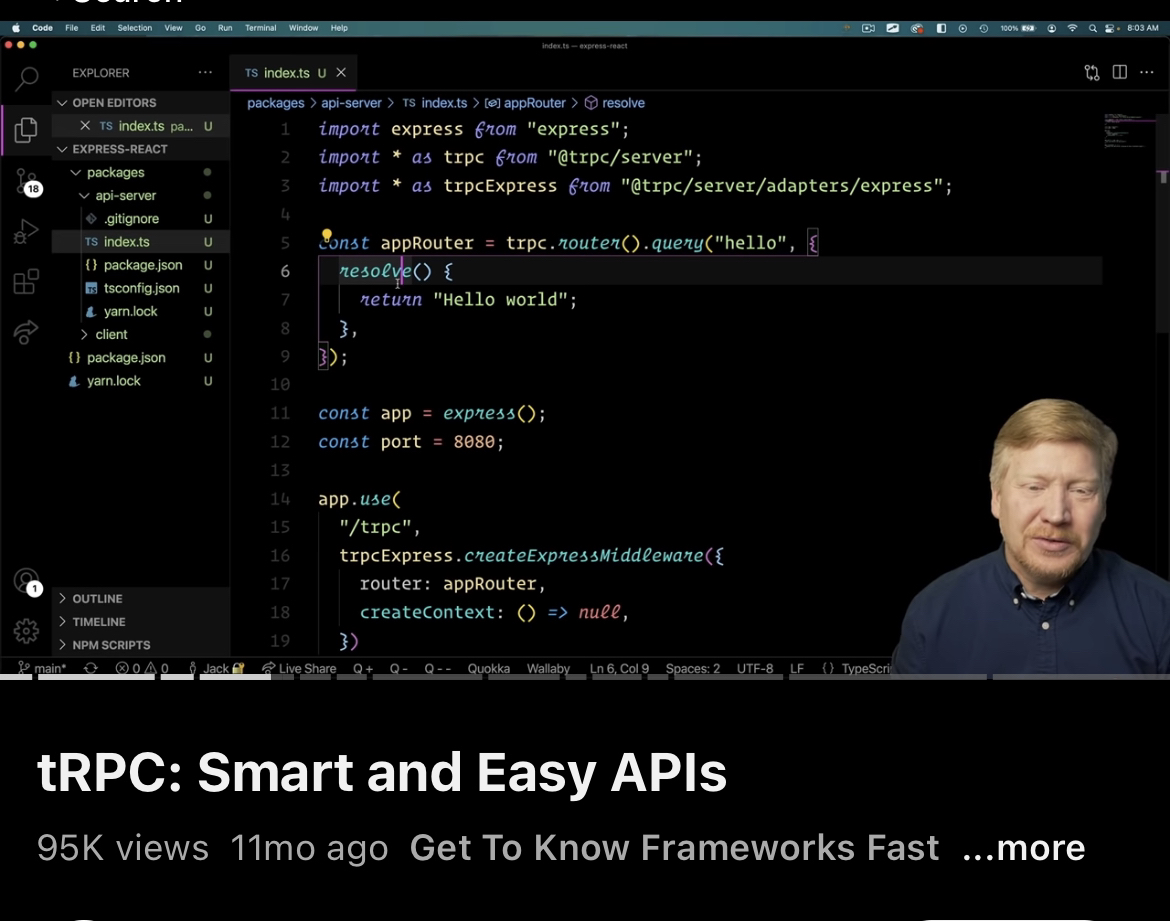1170x921 pixels.
Task: Open root-level yarn.lock file
Action: point(140,380)
